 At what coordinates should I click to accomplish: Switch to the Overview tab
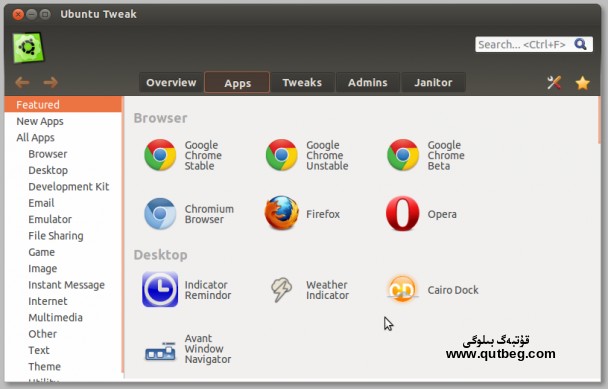pyautogui.click(x=171, y=83)
